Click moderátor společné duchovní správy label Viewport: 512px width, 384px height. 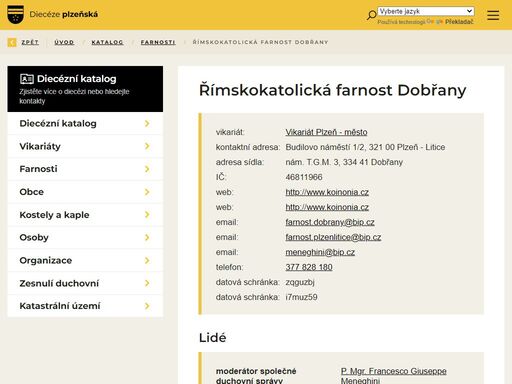[256, 376]
